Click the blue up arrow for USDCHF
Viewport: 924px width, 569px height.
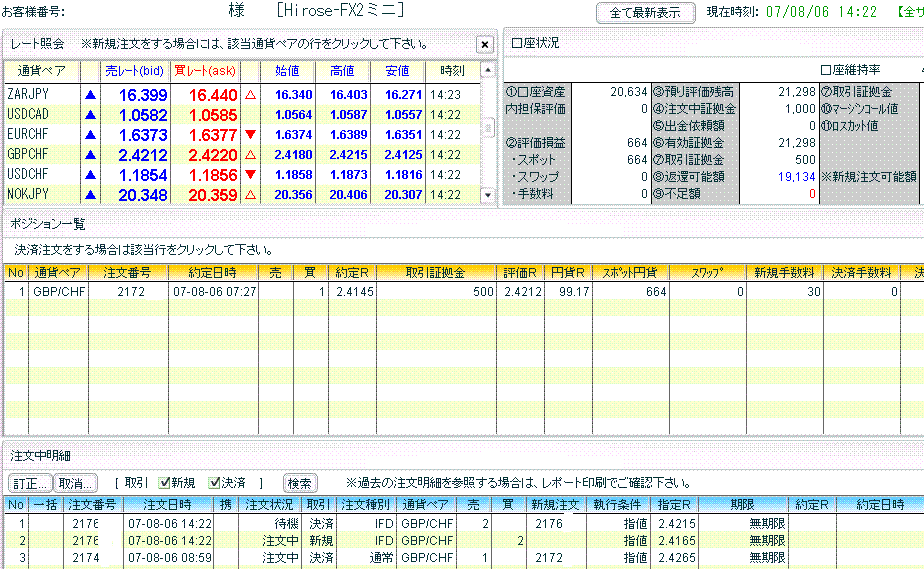click(x=90, y=174)
